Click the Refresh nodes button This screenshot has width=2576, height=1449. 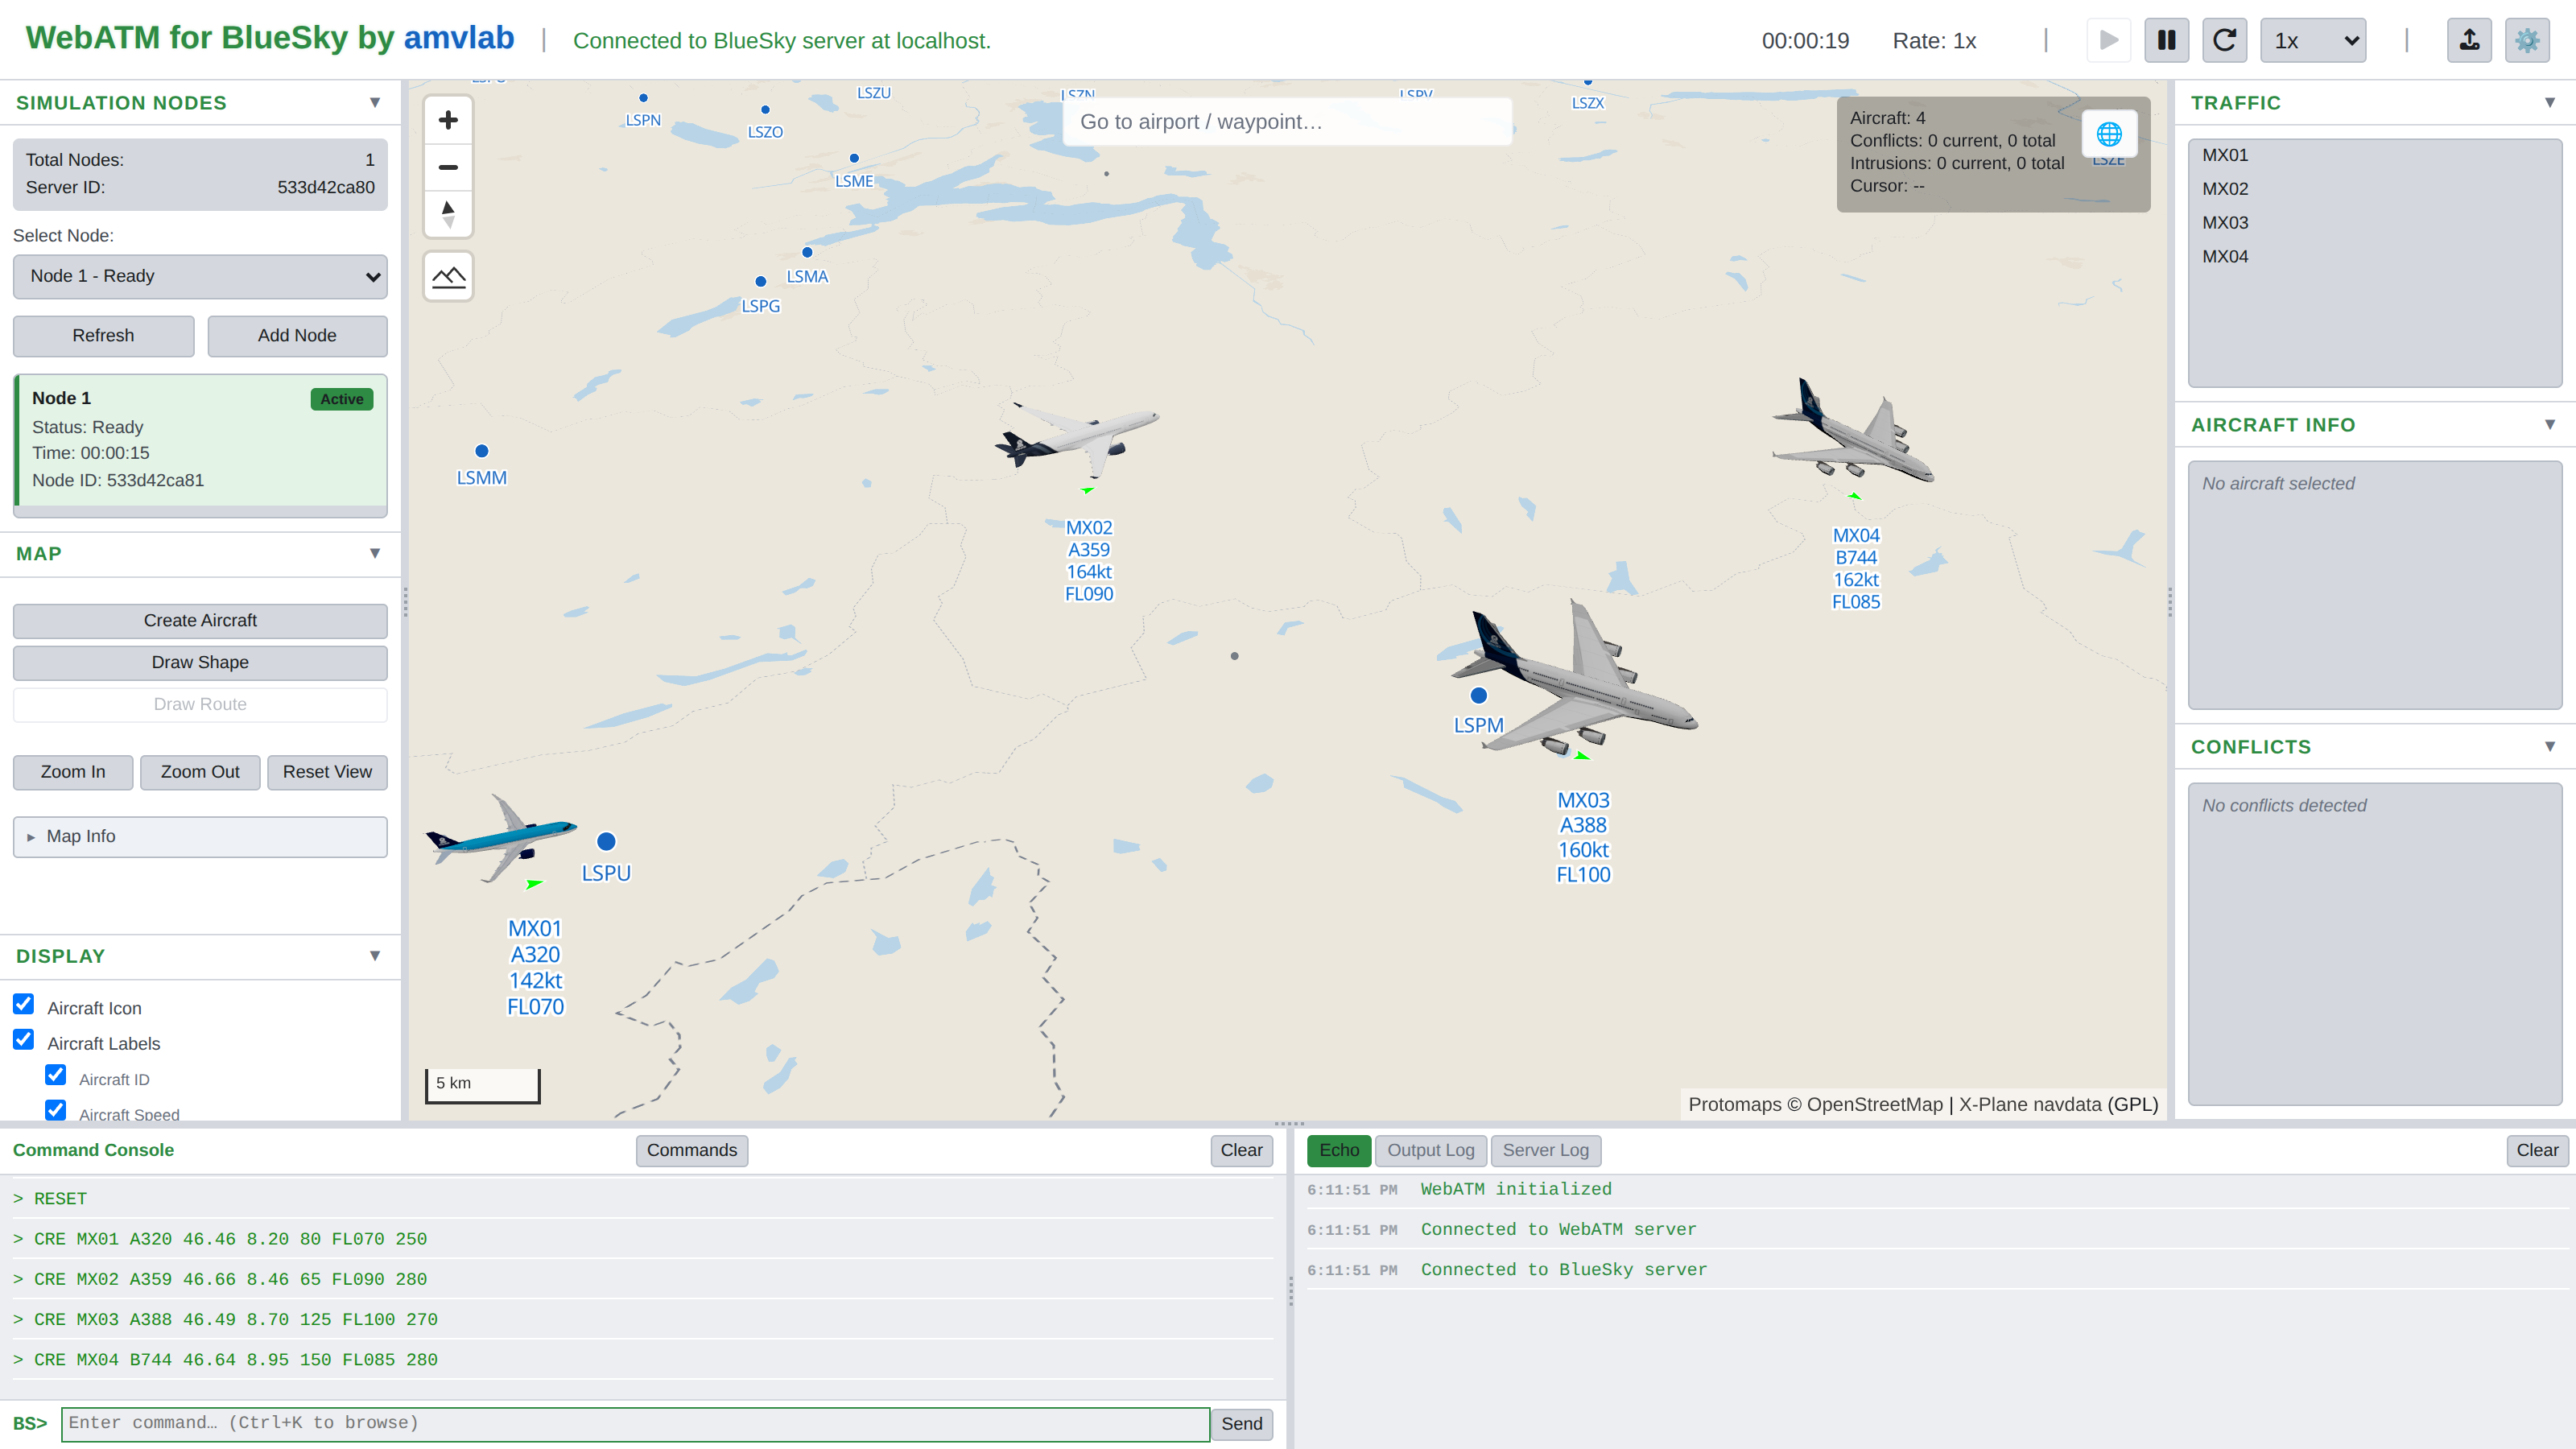pos(103,336)
